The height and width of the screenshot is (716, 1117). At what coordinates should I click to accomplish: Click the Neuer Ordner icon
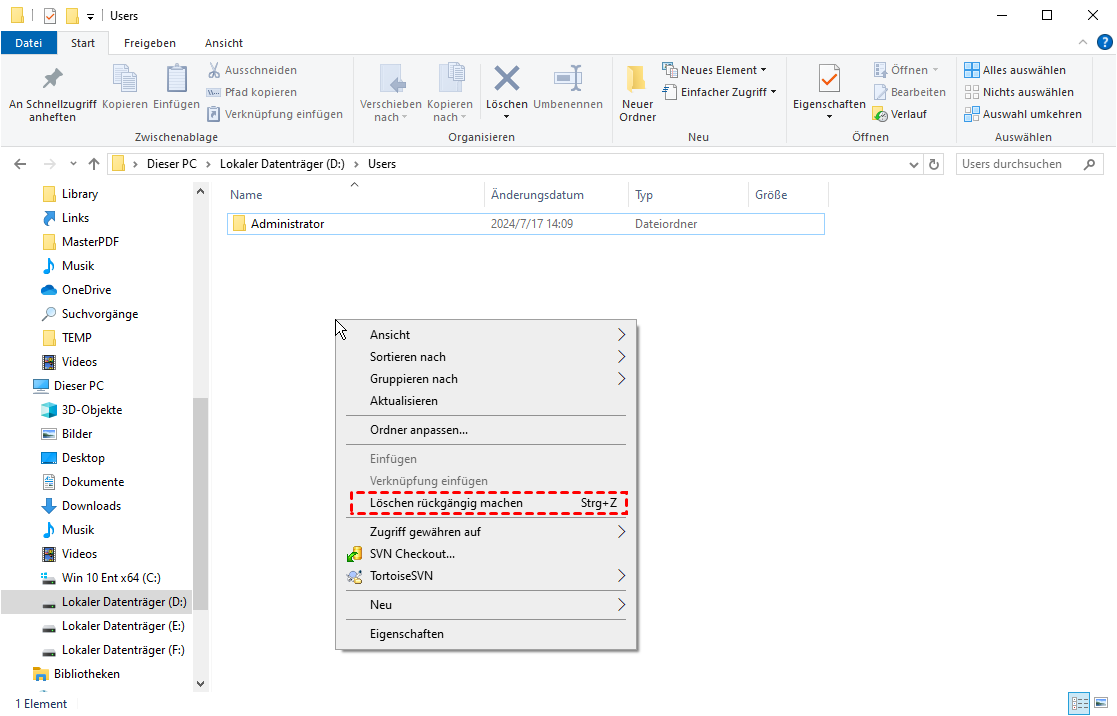pyautogui.click(x=637, y=80)
